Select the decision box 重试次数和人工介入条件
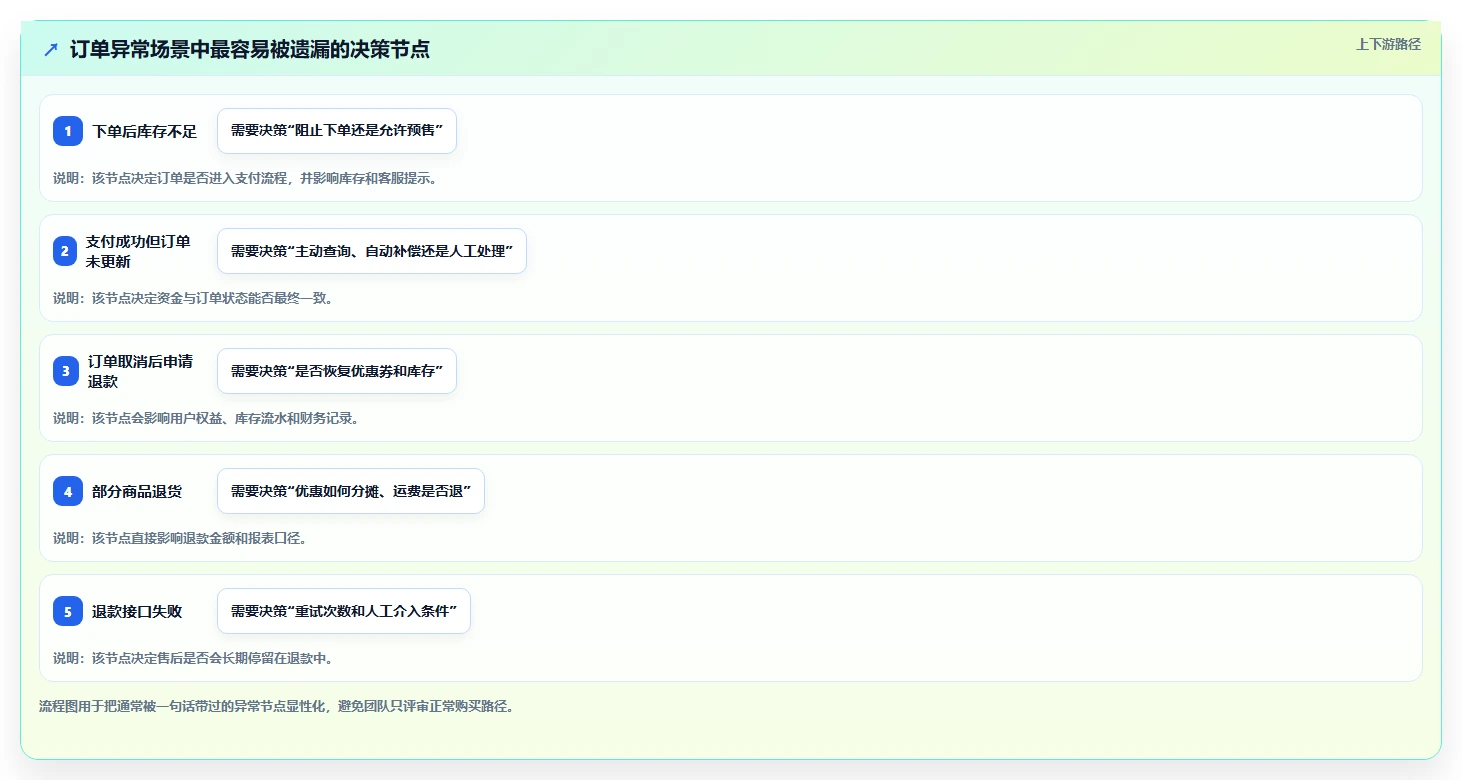Screen dimensions: 1462x780 coord(344,611)
